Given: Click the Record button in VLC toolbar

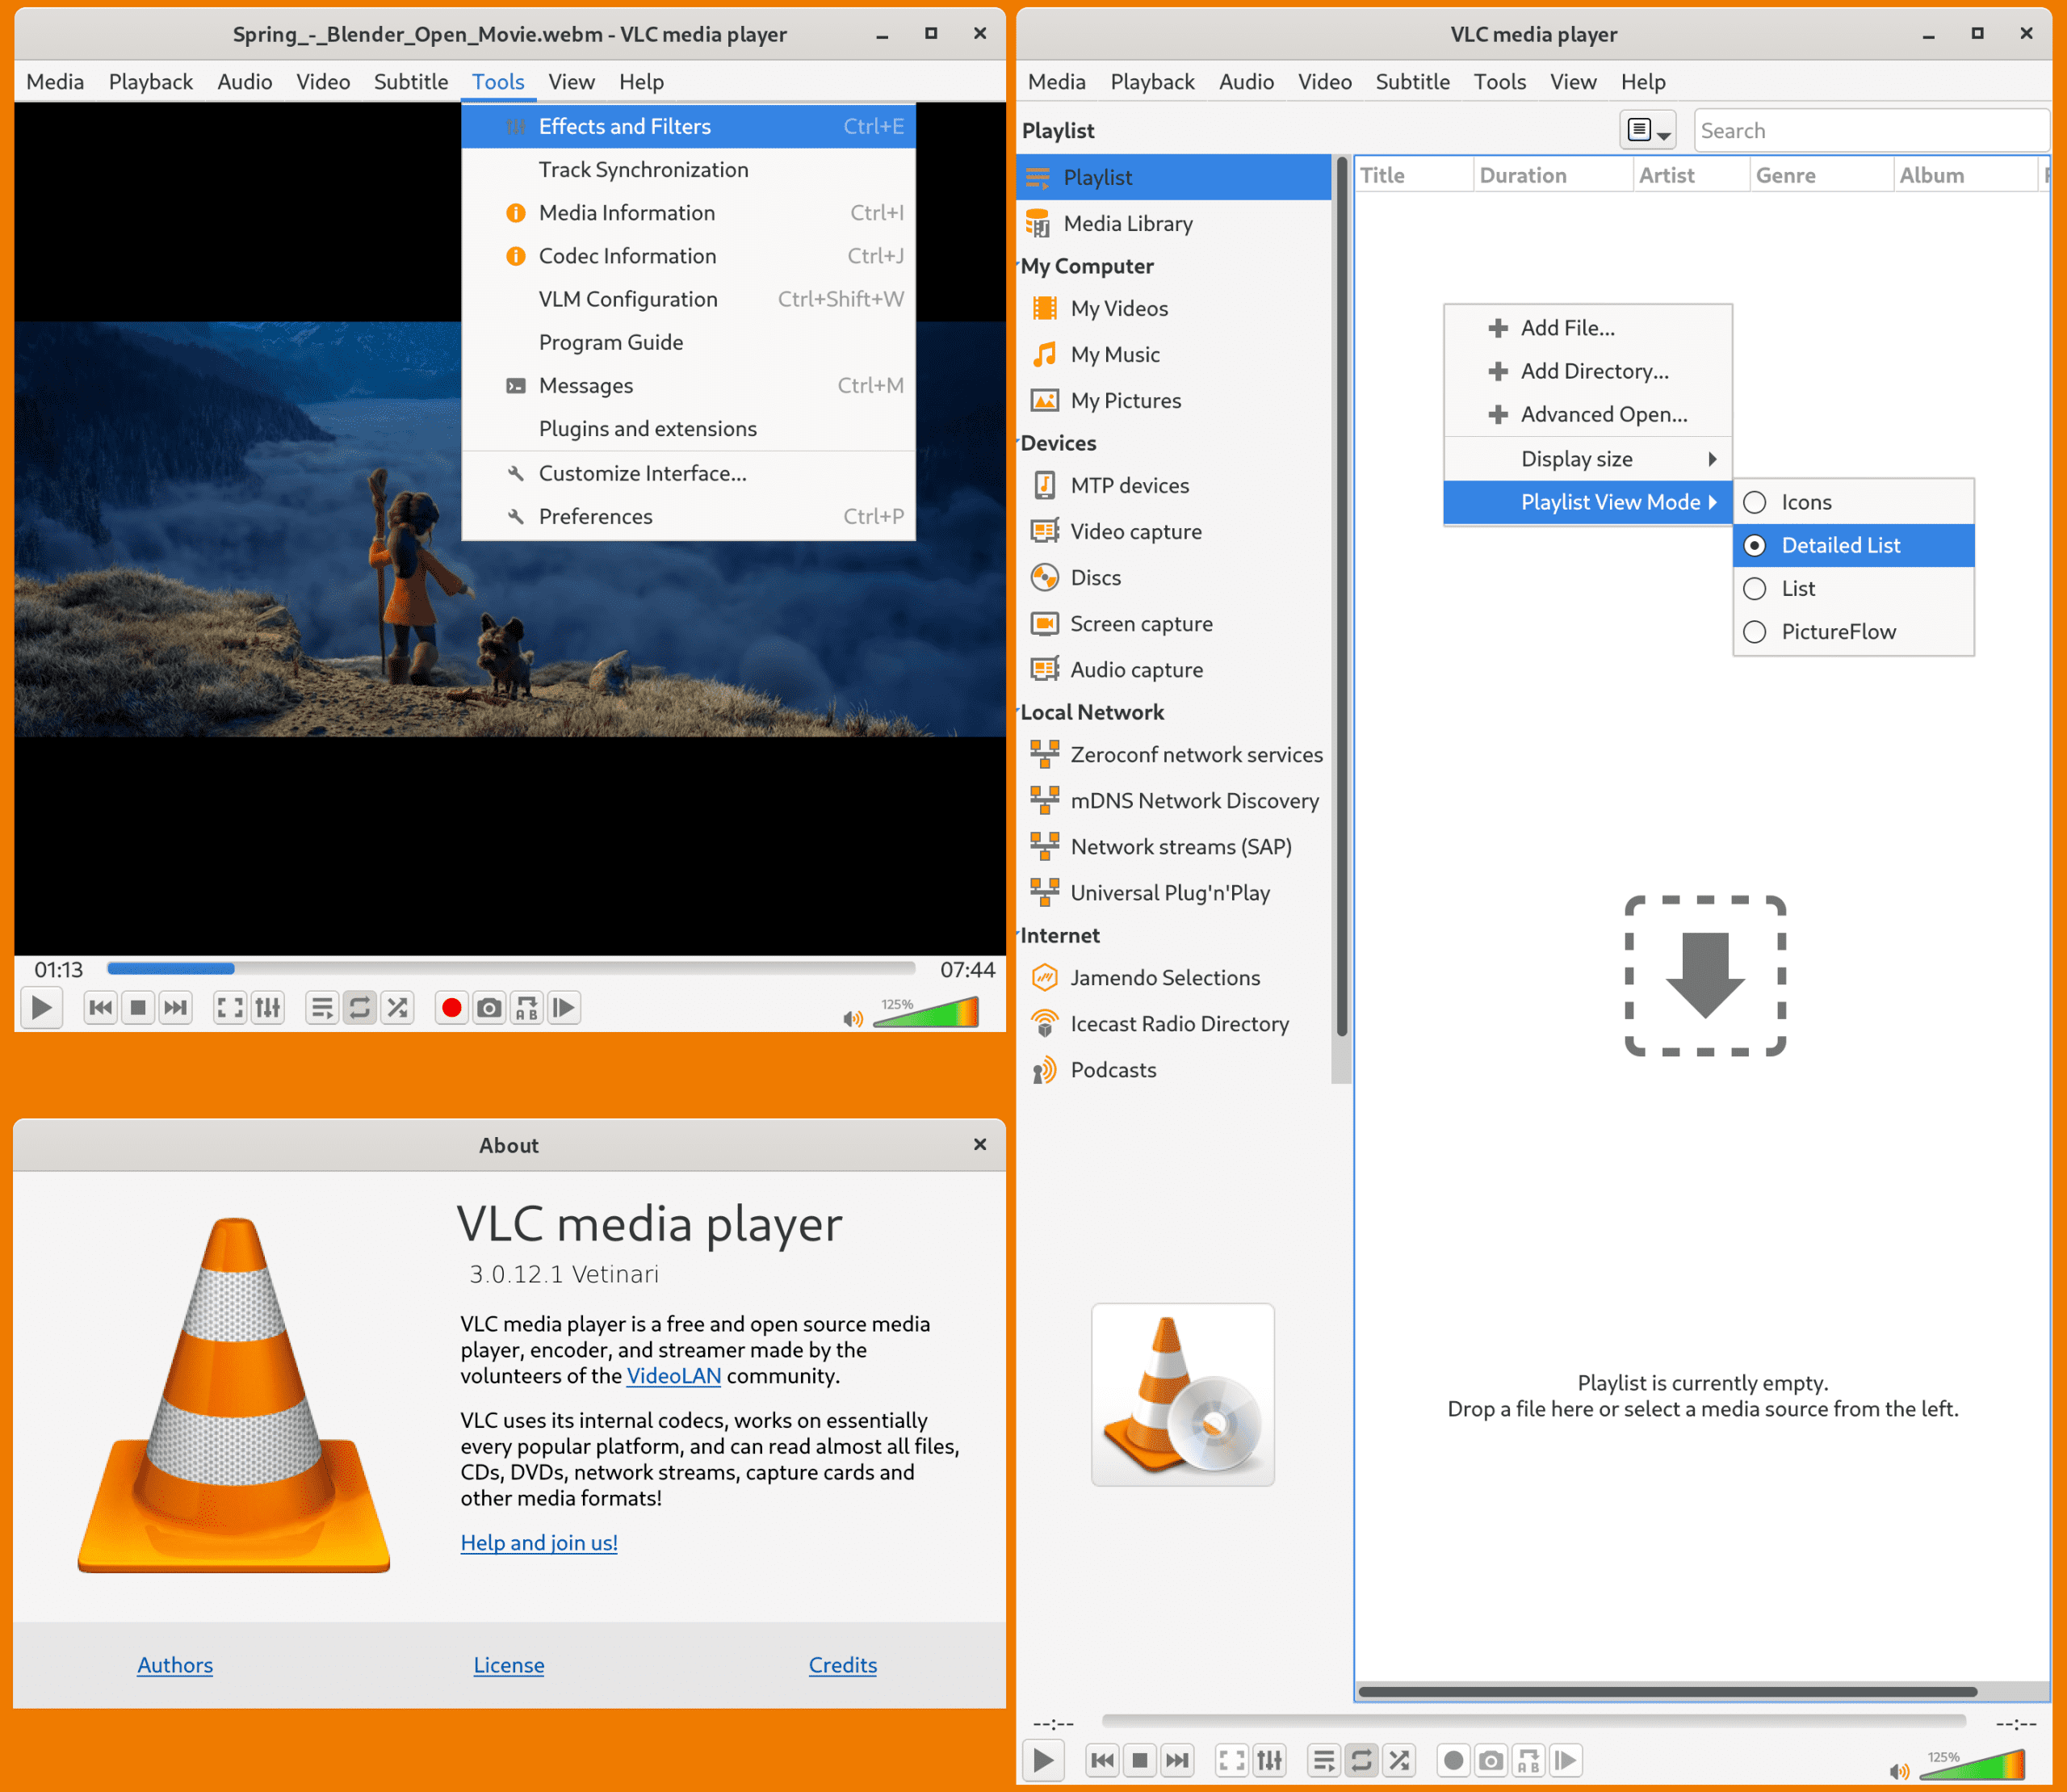Looking at the screenshot, I should [x=454, y=1008].
